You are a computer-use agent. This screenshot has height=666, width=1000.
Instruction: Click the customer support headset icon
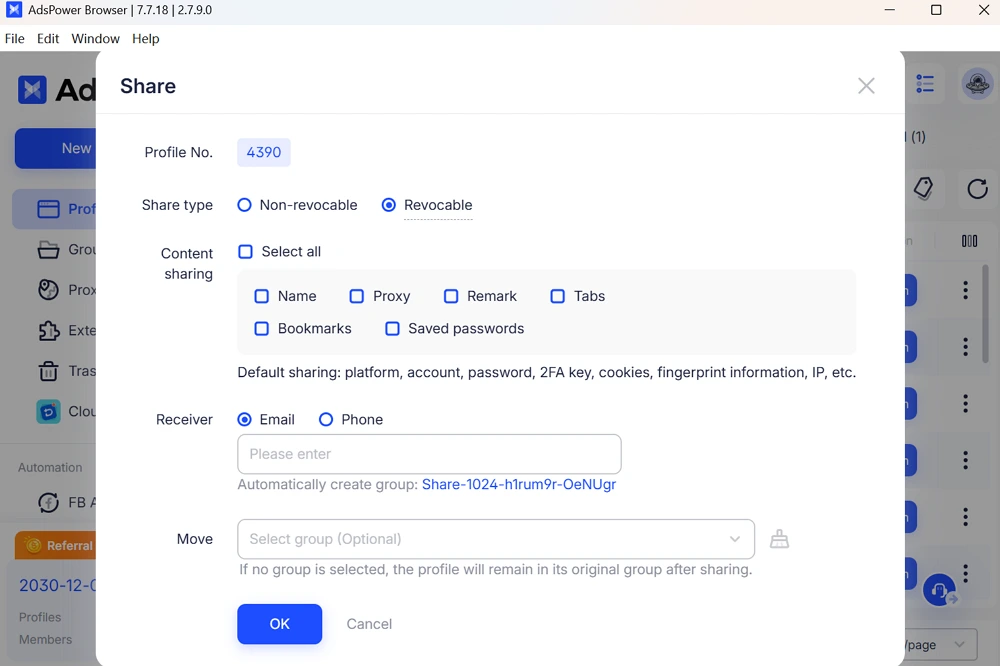click(x=938, y=591)
